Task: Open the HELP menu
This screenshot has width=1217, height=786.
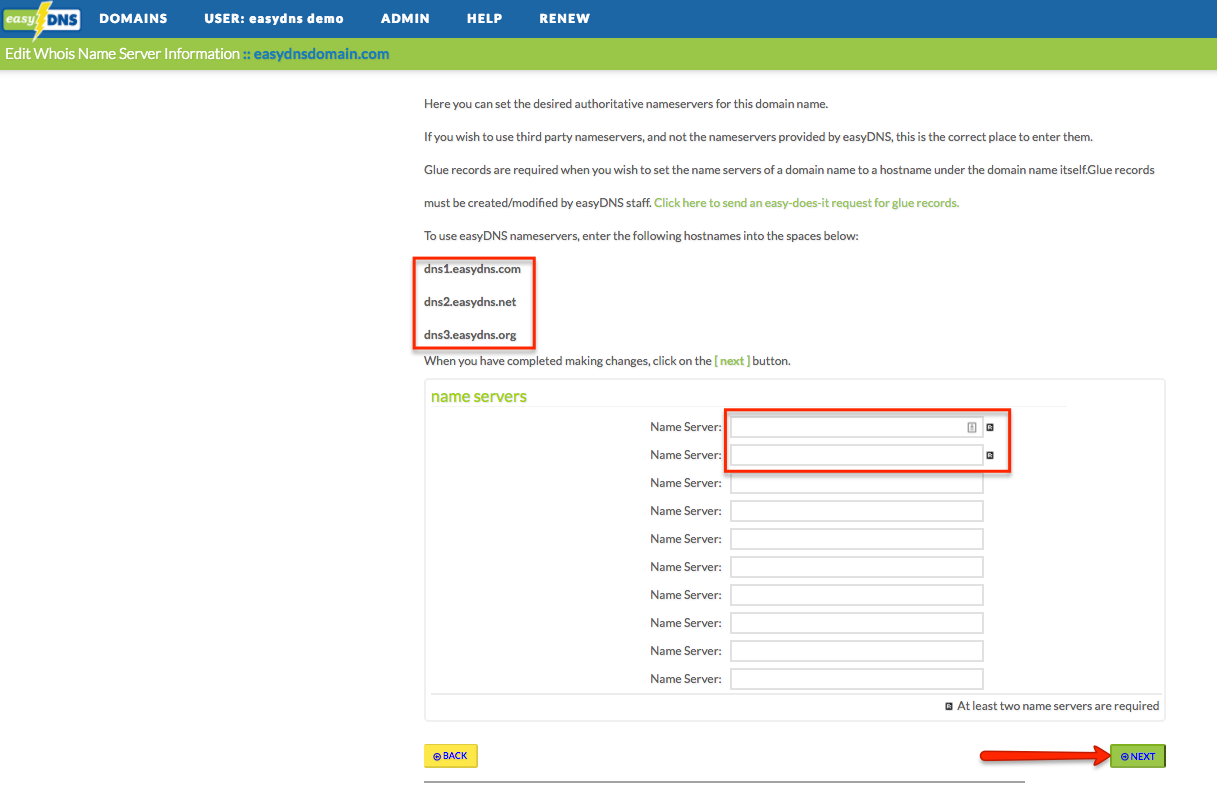Action: 484,19
